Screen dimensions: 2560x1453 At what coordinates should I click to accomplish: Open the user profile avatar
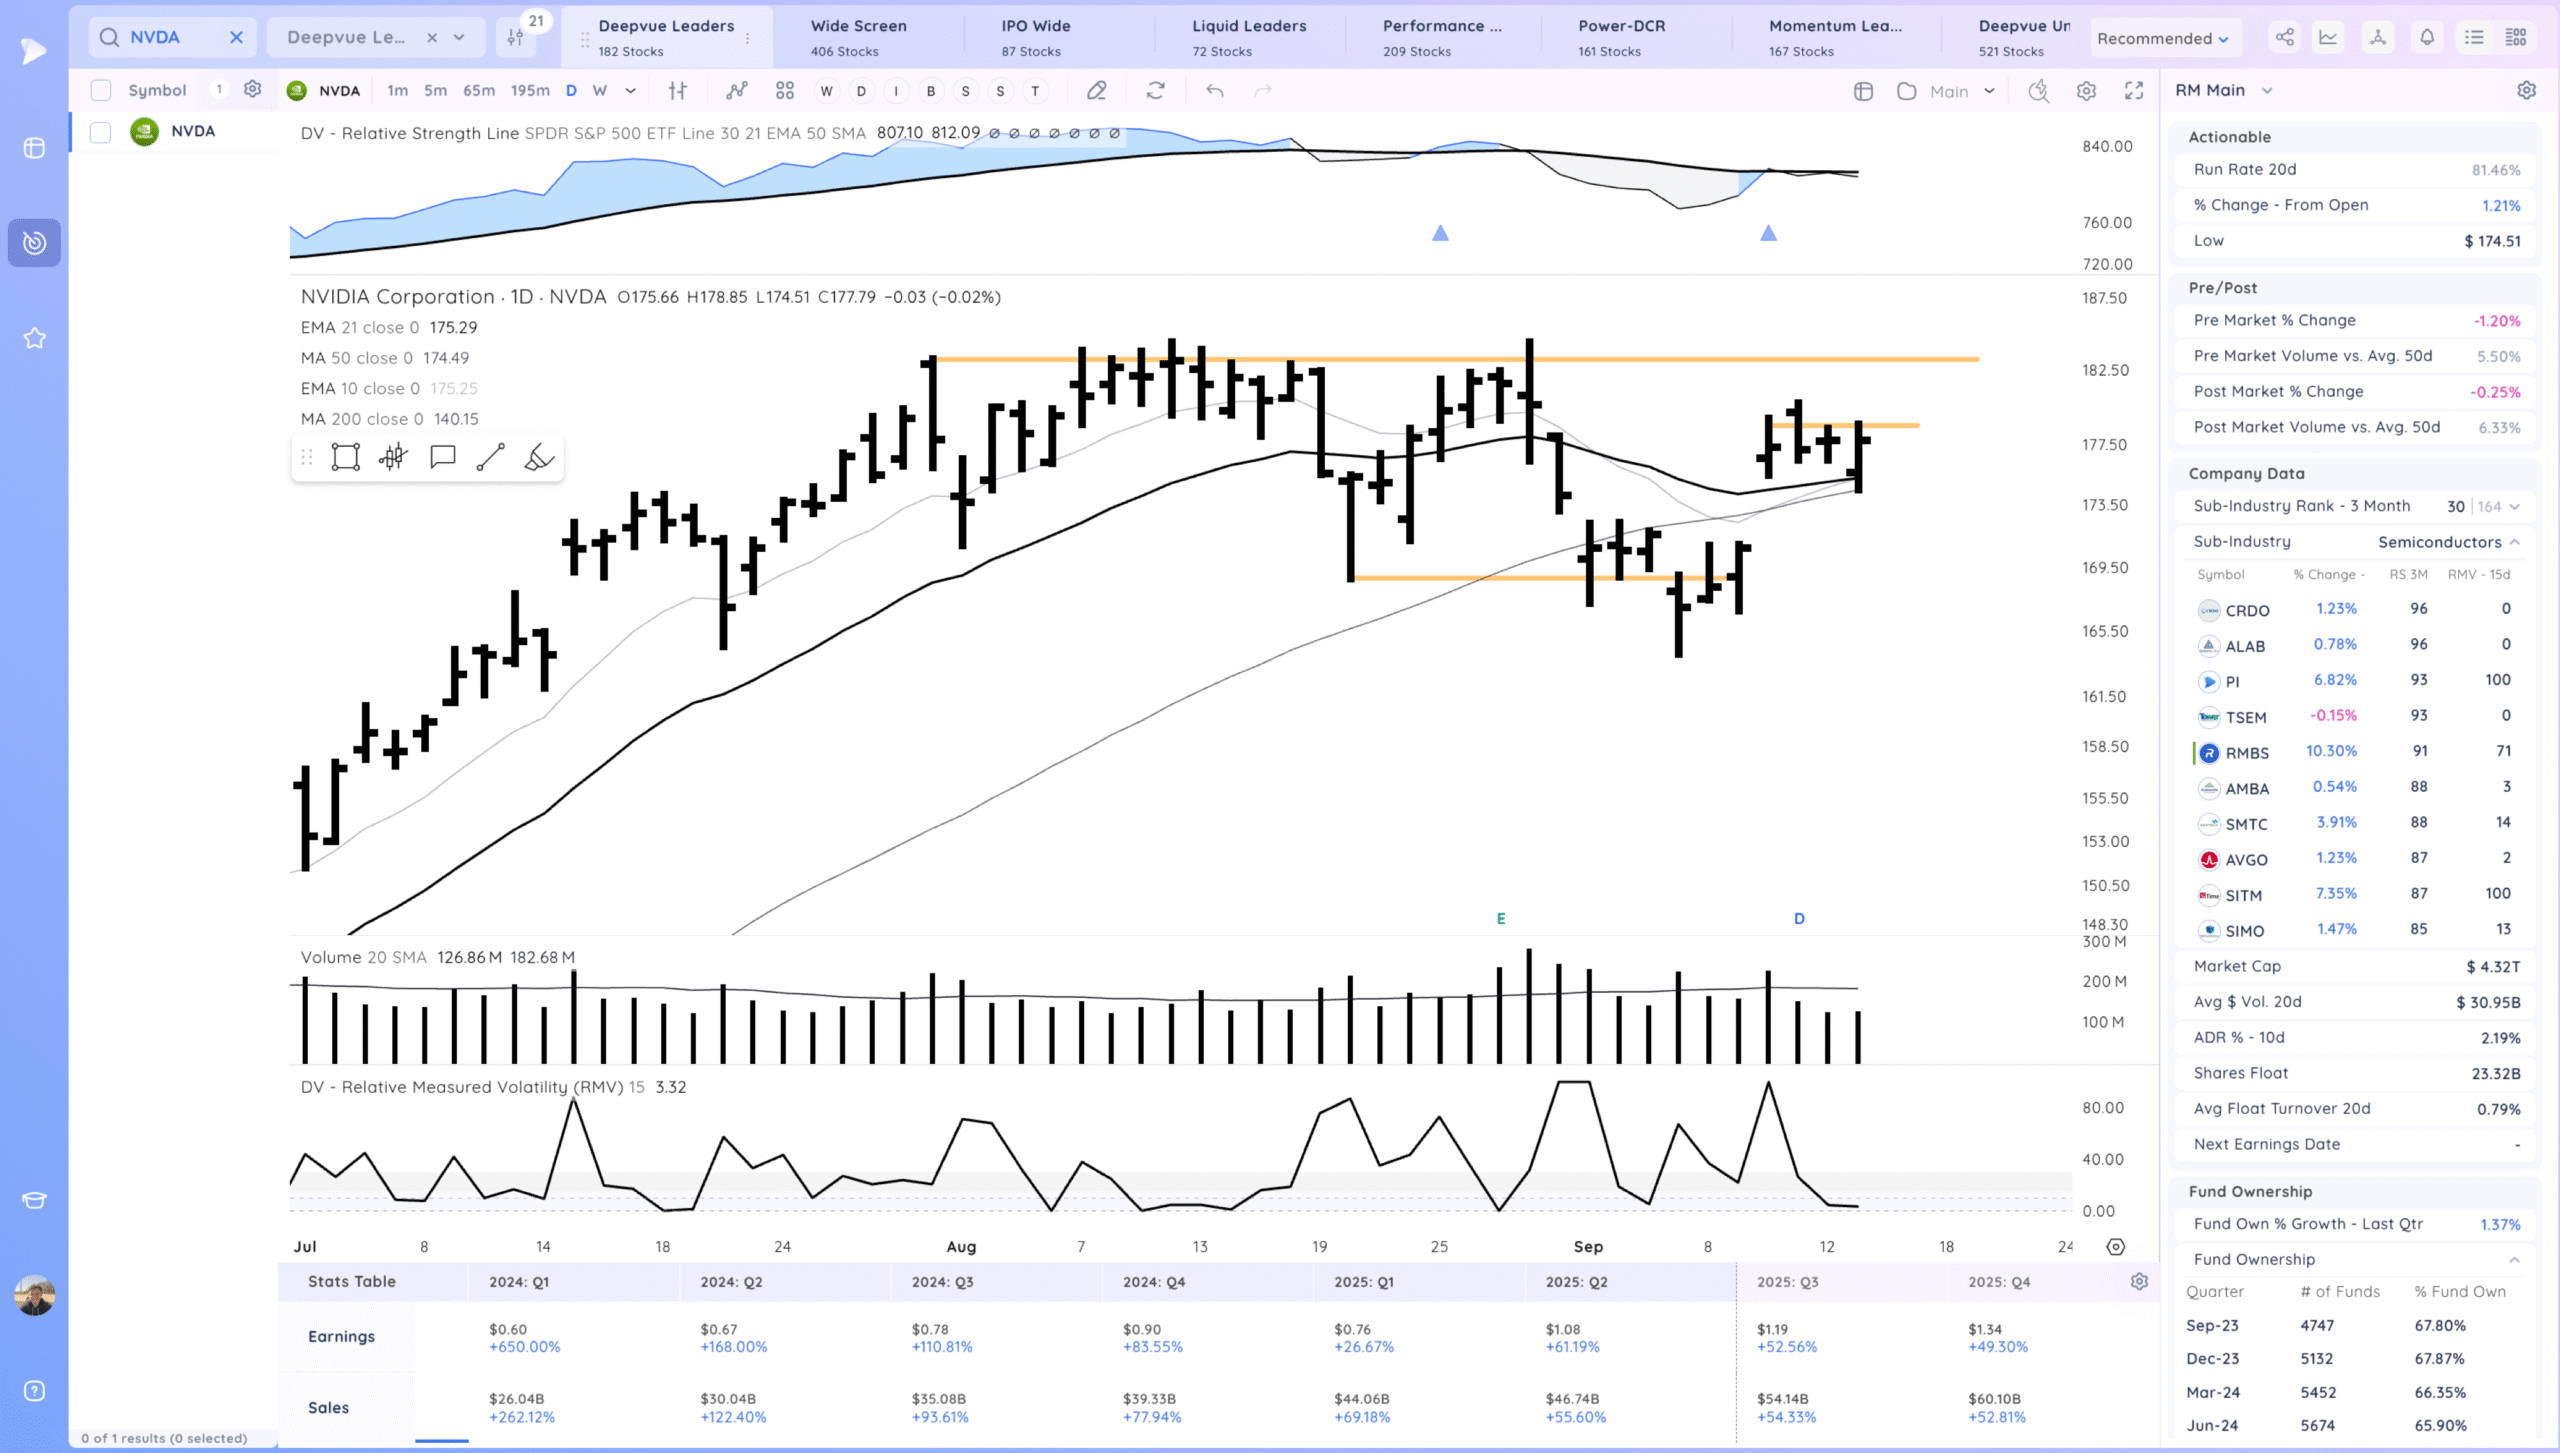point(35,1295)
